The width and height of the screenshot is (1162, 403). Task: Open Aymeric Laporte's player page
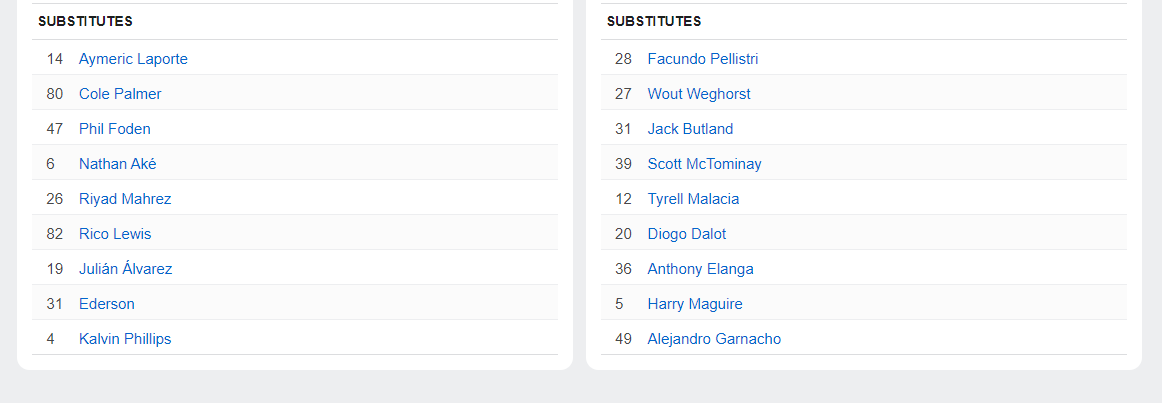pos(133,59)
